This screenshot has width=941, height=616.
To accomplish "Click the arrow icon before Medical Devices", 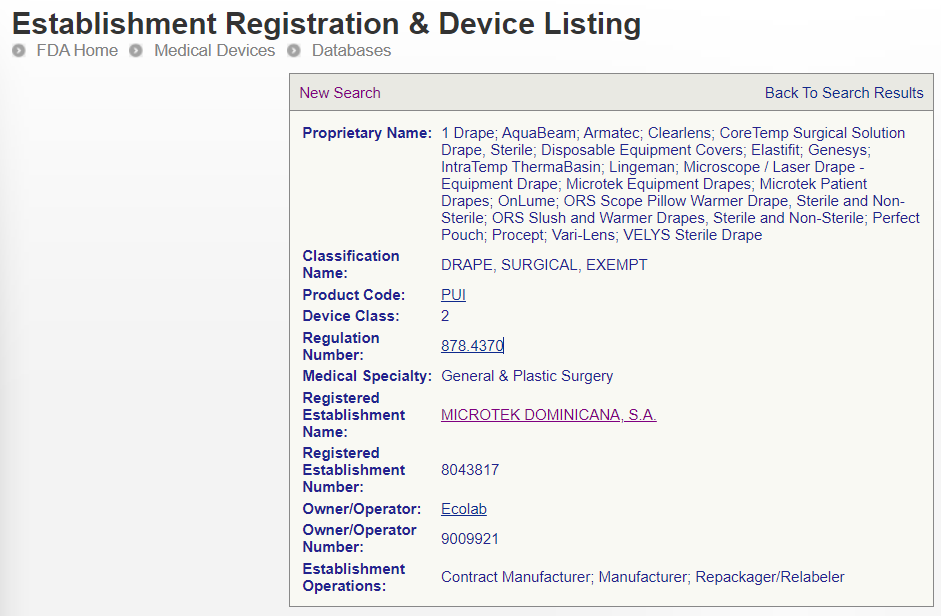I will click(136, 50).
